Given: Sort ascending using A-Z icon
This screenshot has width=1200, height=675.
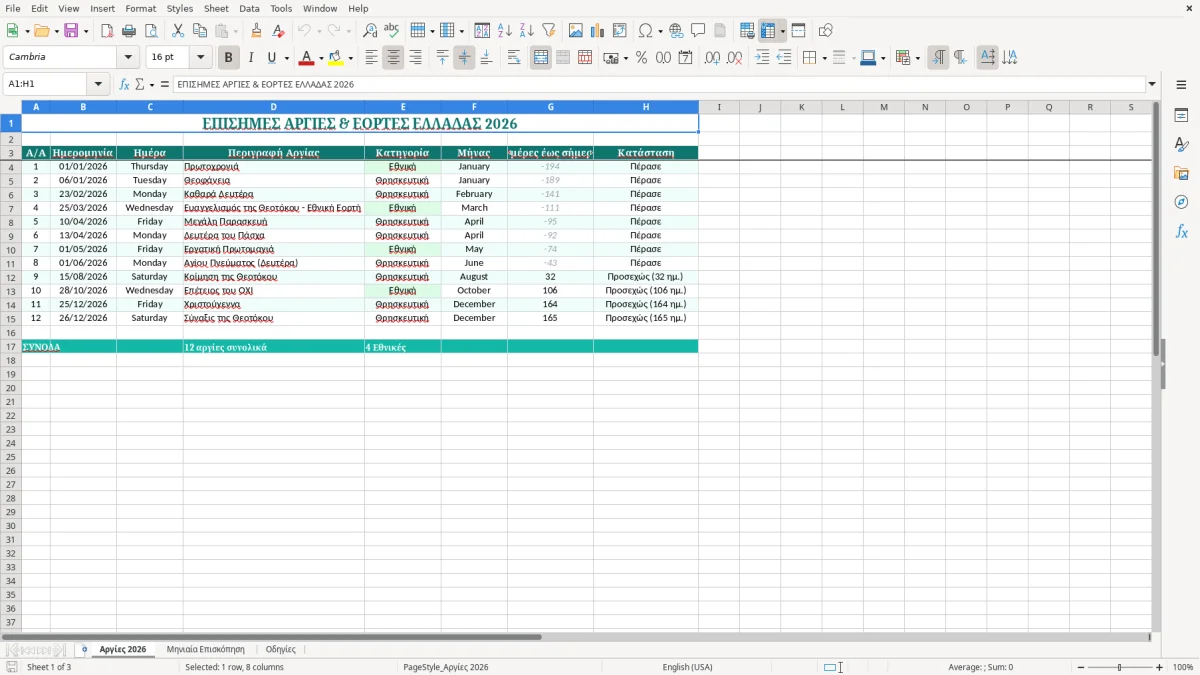Looking at the screenshot, I should pos(504,31).
